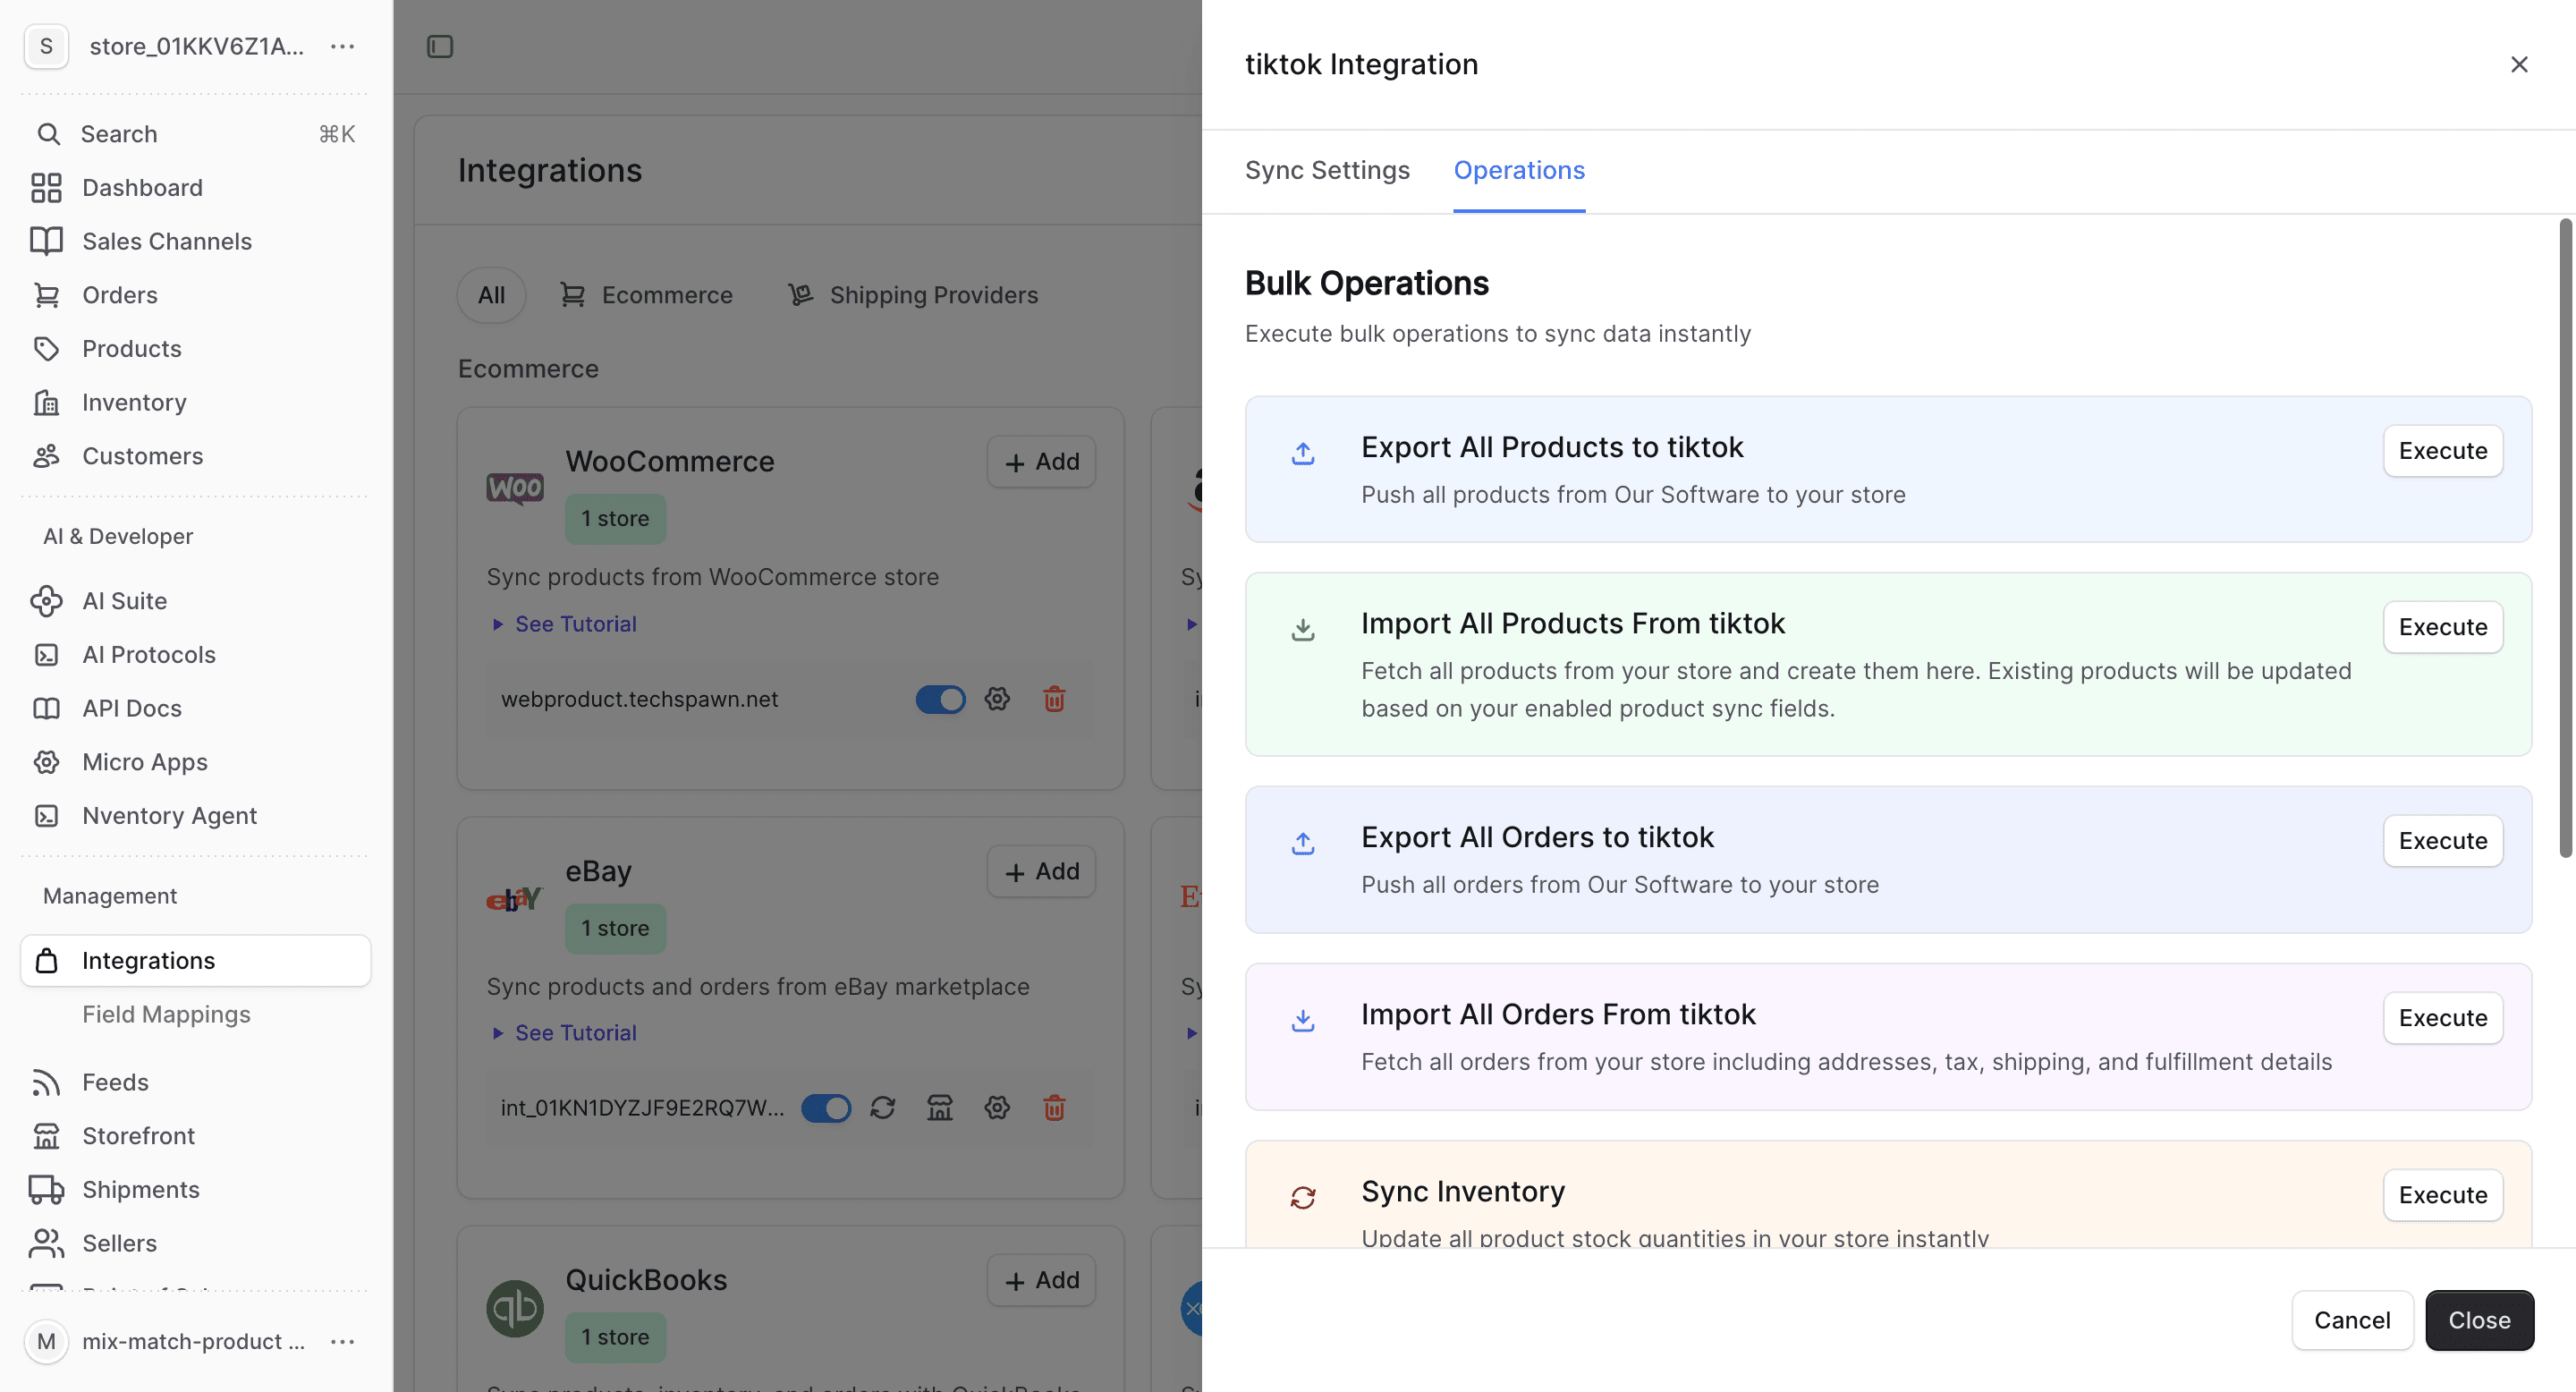Open mix-match-product account options menu
Image resolution: width=2576 pixels, height=1392 pixels.
tap(343, 1342)
